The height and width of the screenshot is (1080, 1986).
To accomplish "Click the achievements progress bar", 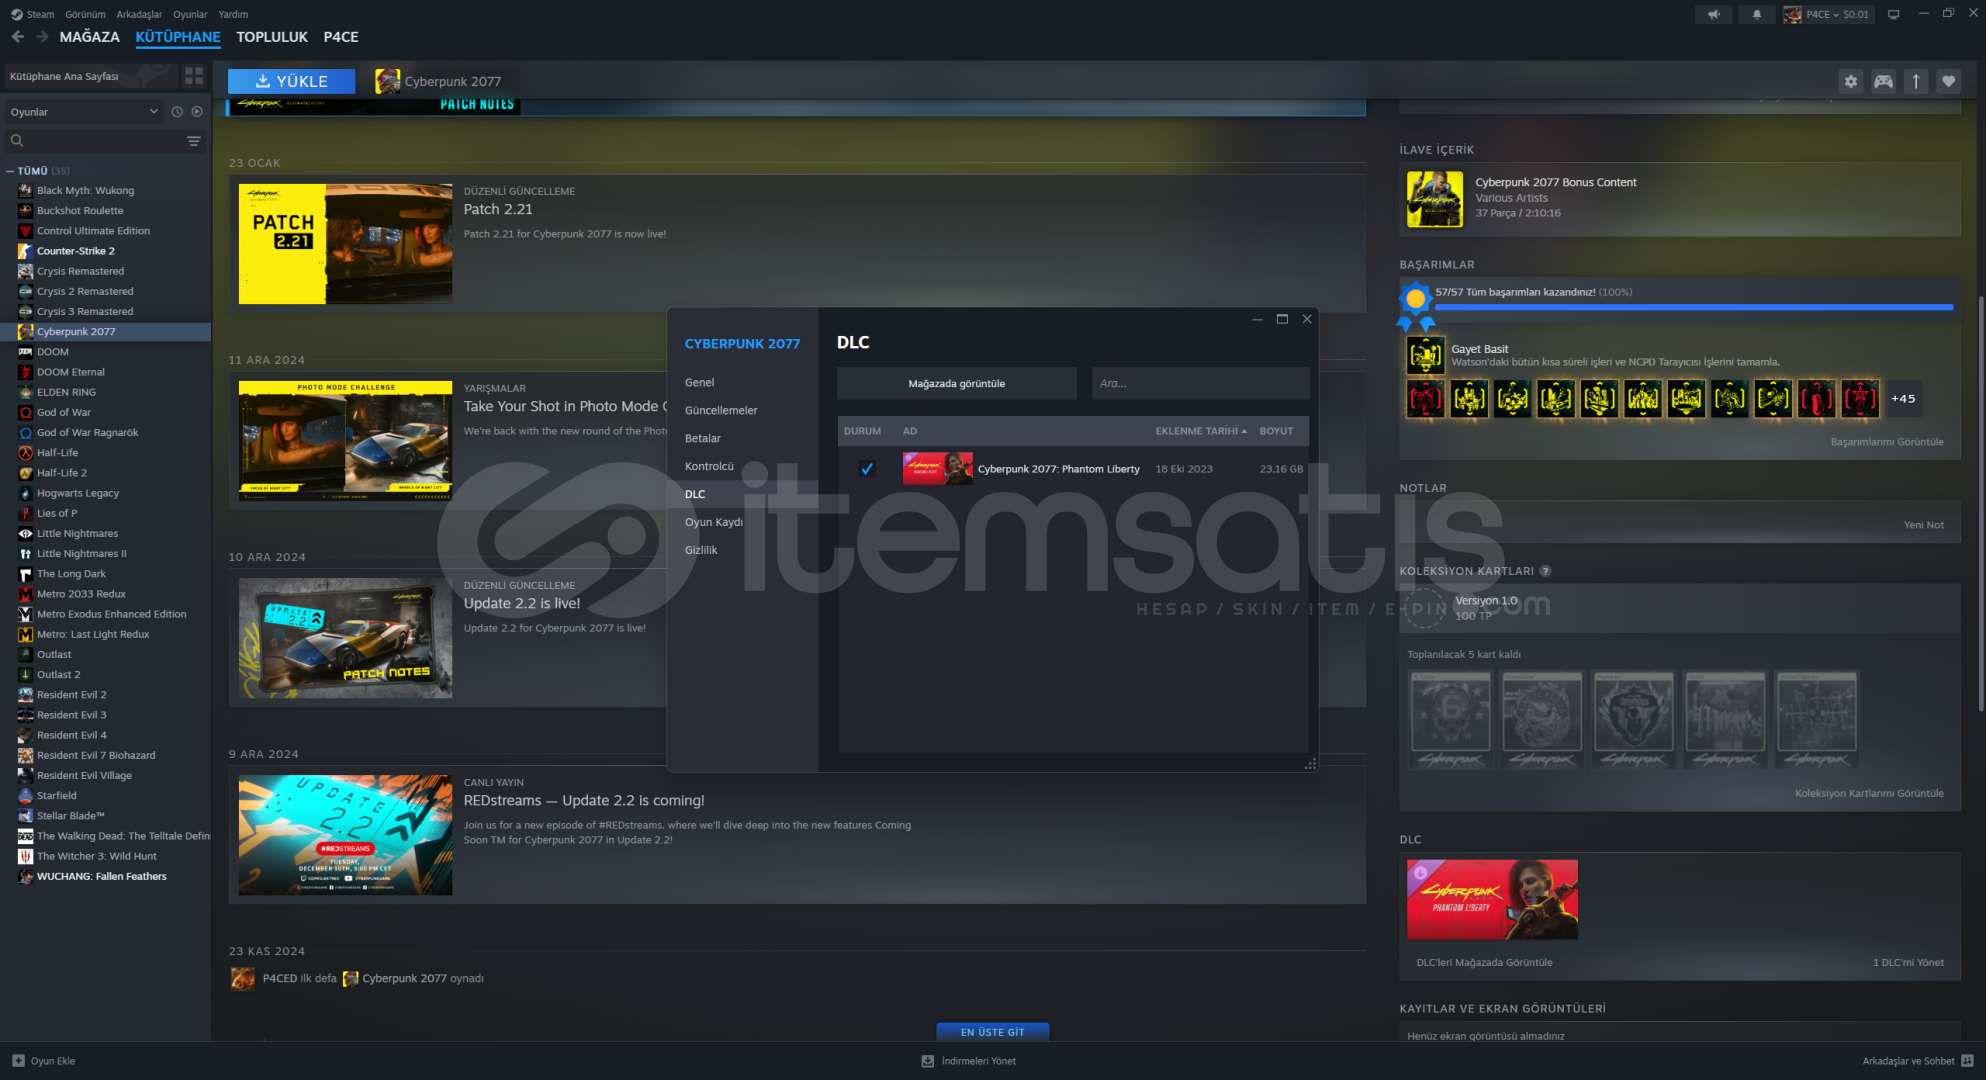I will point(1693,307).
